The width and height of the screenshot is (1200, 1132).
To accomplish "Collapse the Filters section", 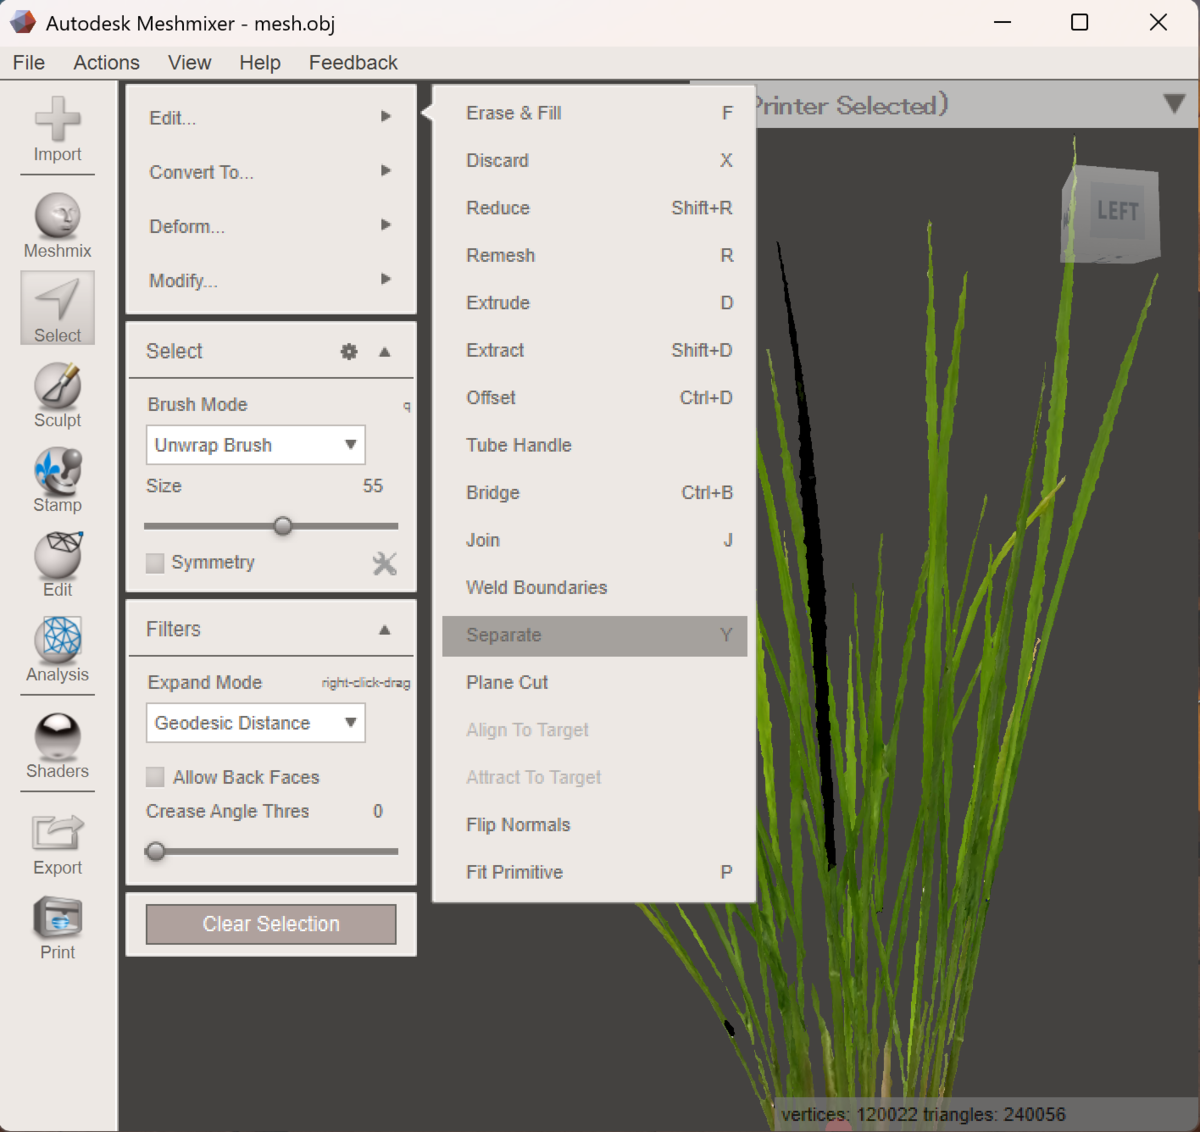I will click(384, 629).
